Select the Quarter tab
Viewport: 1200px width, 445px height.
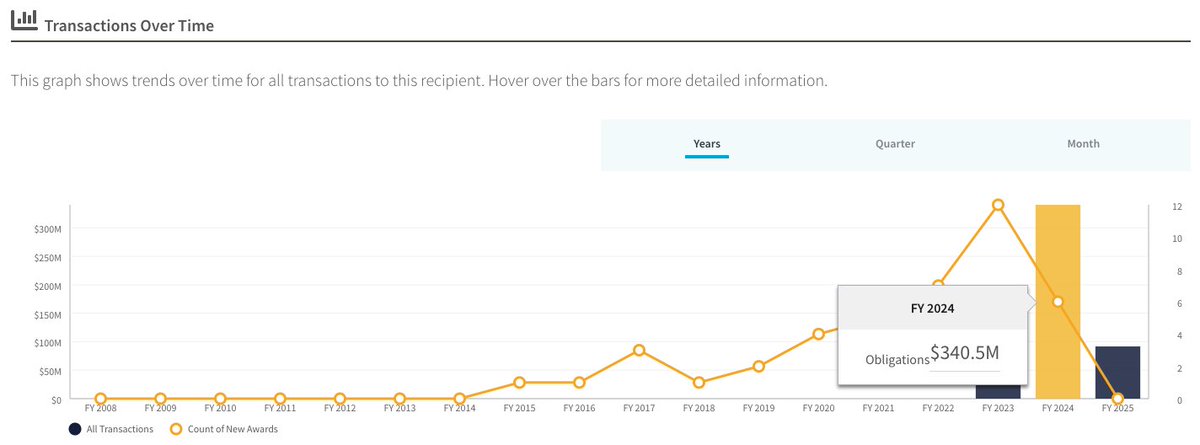click(895, 144)
